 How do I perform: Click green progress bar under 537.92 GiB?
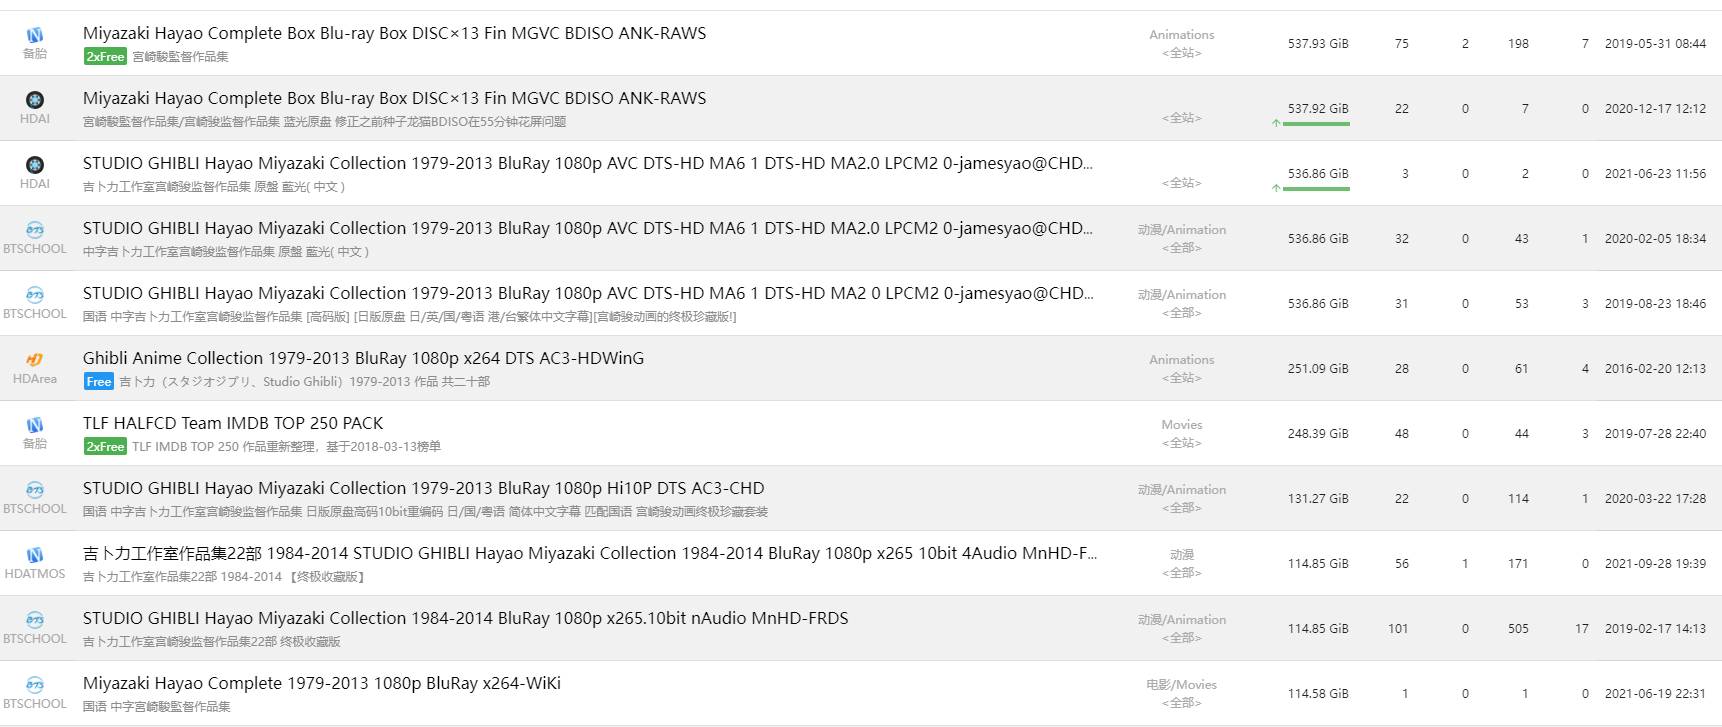(x=1316, y=124)
